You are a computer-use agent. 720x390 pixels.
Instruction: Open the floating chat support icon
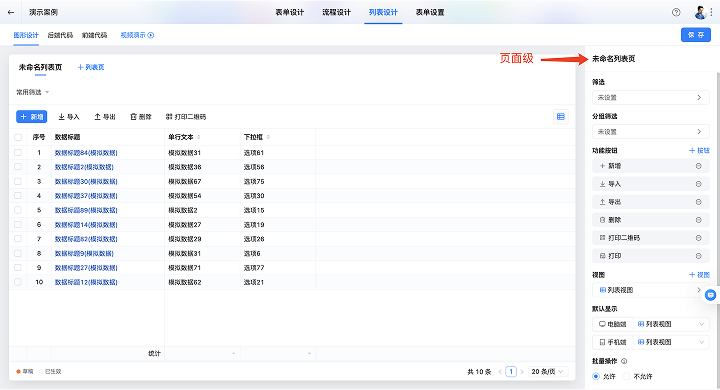tap(710, 295)
